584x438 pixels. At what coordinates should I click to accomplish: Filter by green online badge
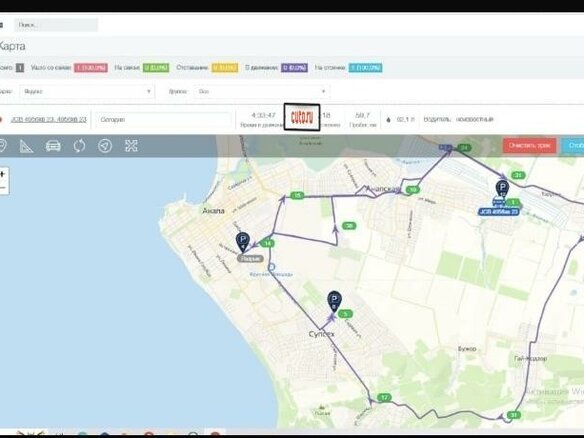[156, 68]
